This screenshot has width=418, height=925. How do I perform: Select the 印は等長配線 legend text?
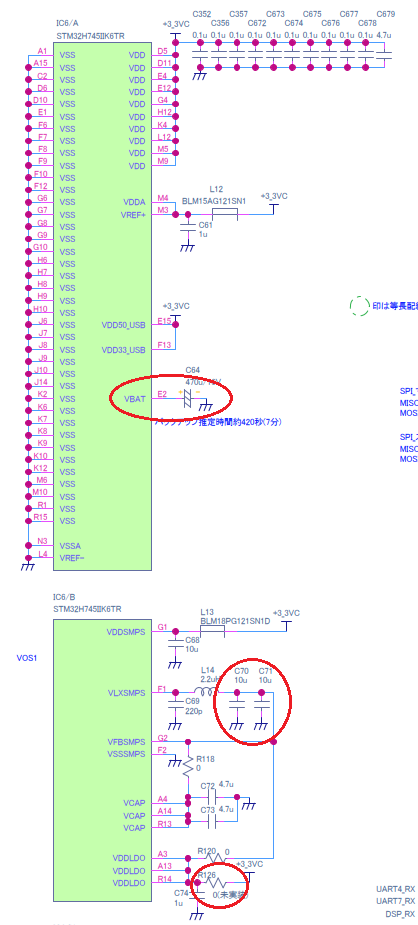[395, 307]
